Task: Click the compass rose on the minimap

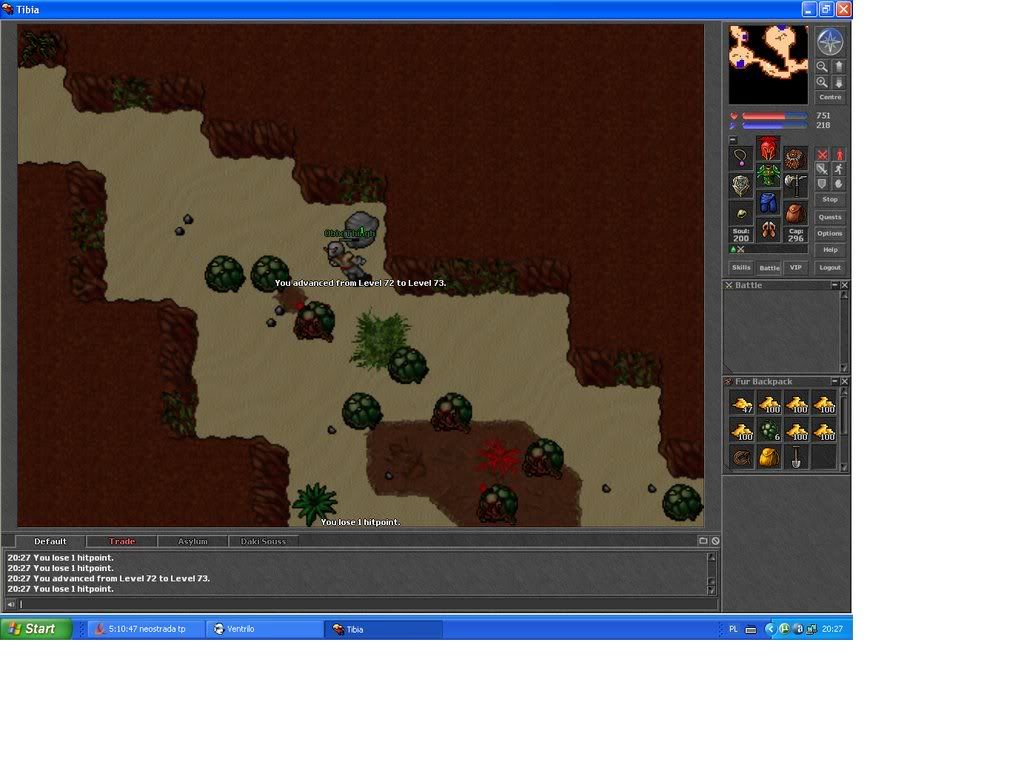Action: coord(830,42)
